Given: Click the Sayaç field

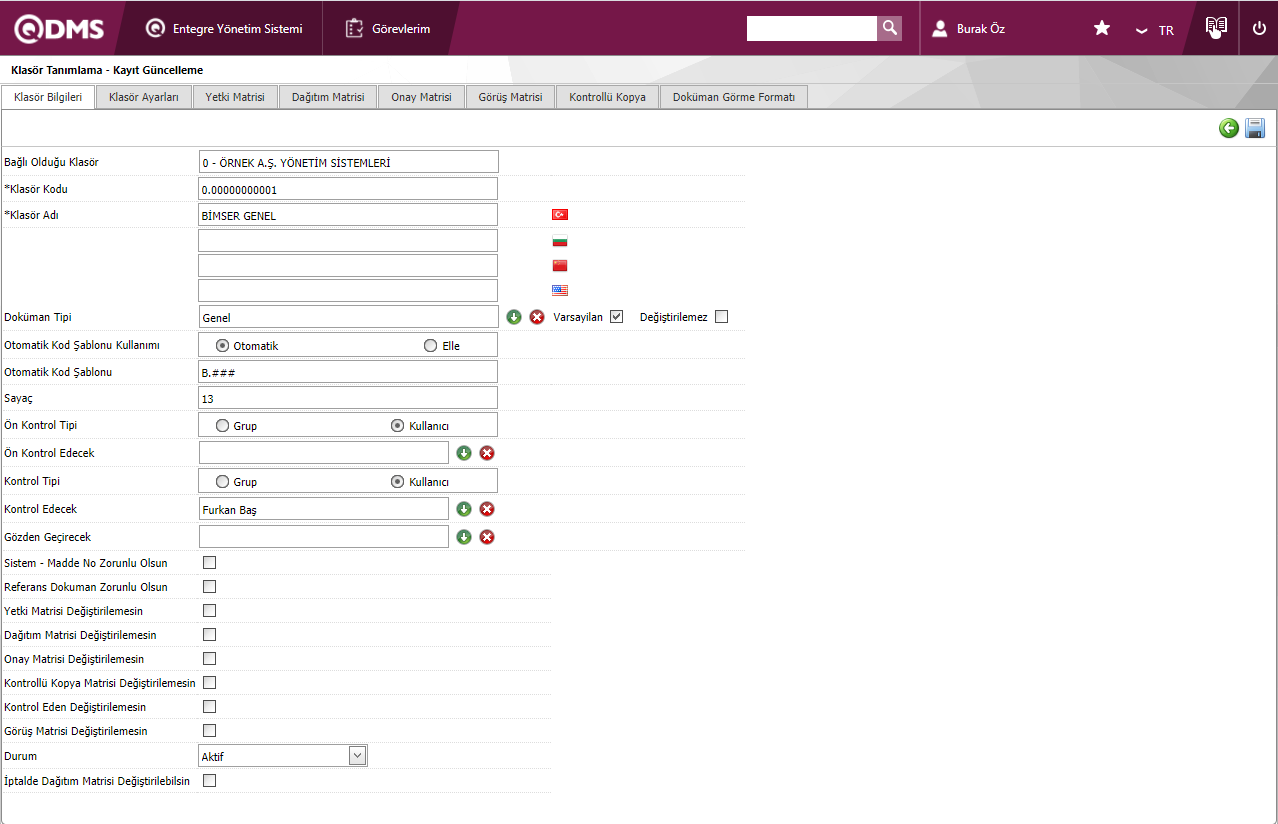Looking at the screenshot, I should pos(348,398).
